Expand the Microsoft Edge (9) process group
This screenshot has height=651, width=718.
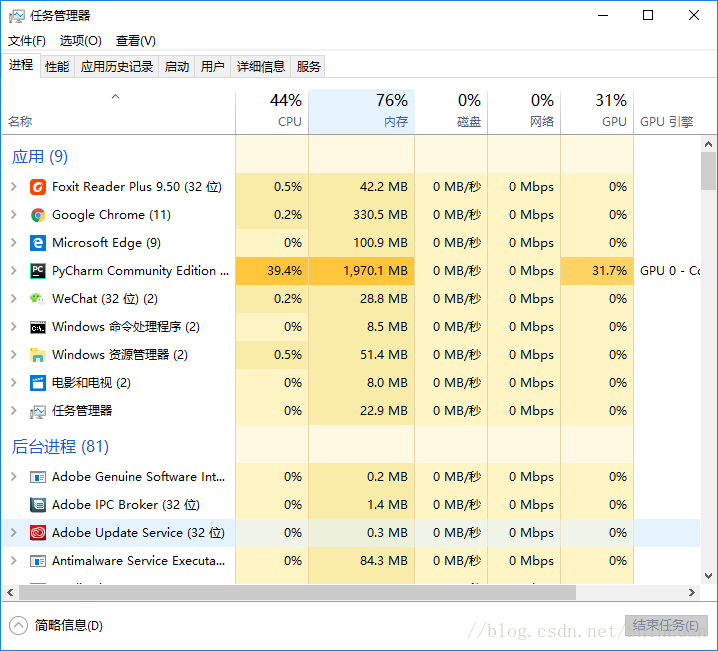(14, 242)
